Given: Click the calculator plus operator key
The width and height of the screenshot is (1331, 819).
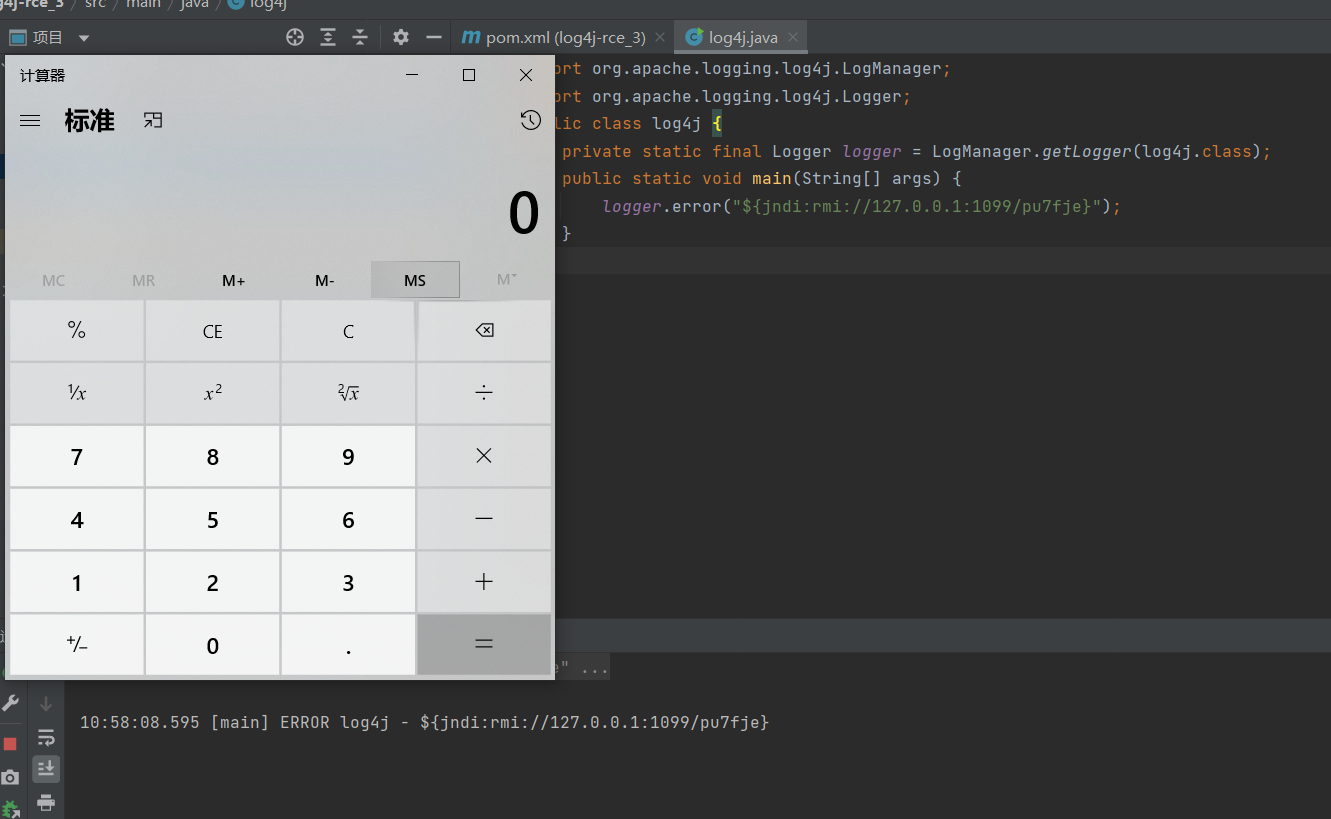Looking at the screenshot, I should (484, 582).
